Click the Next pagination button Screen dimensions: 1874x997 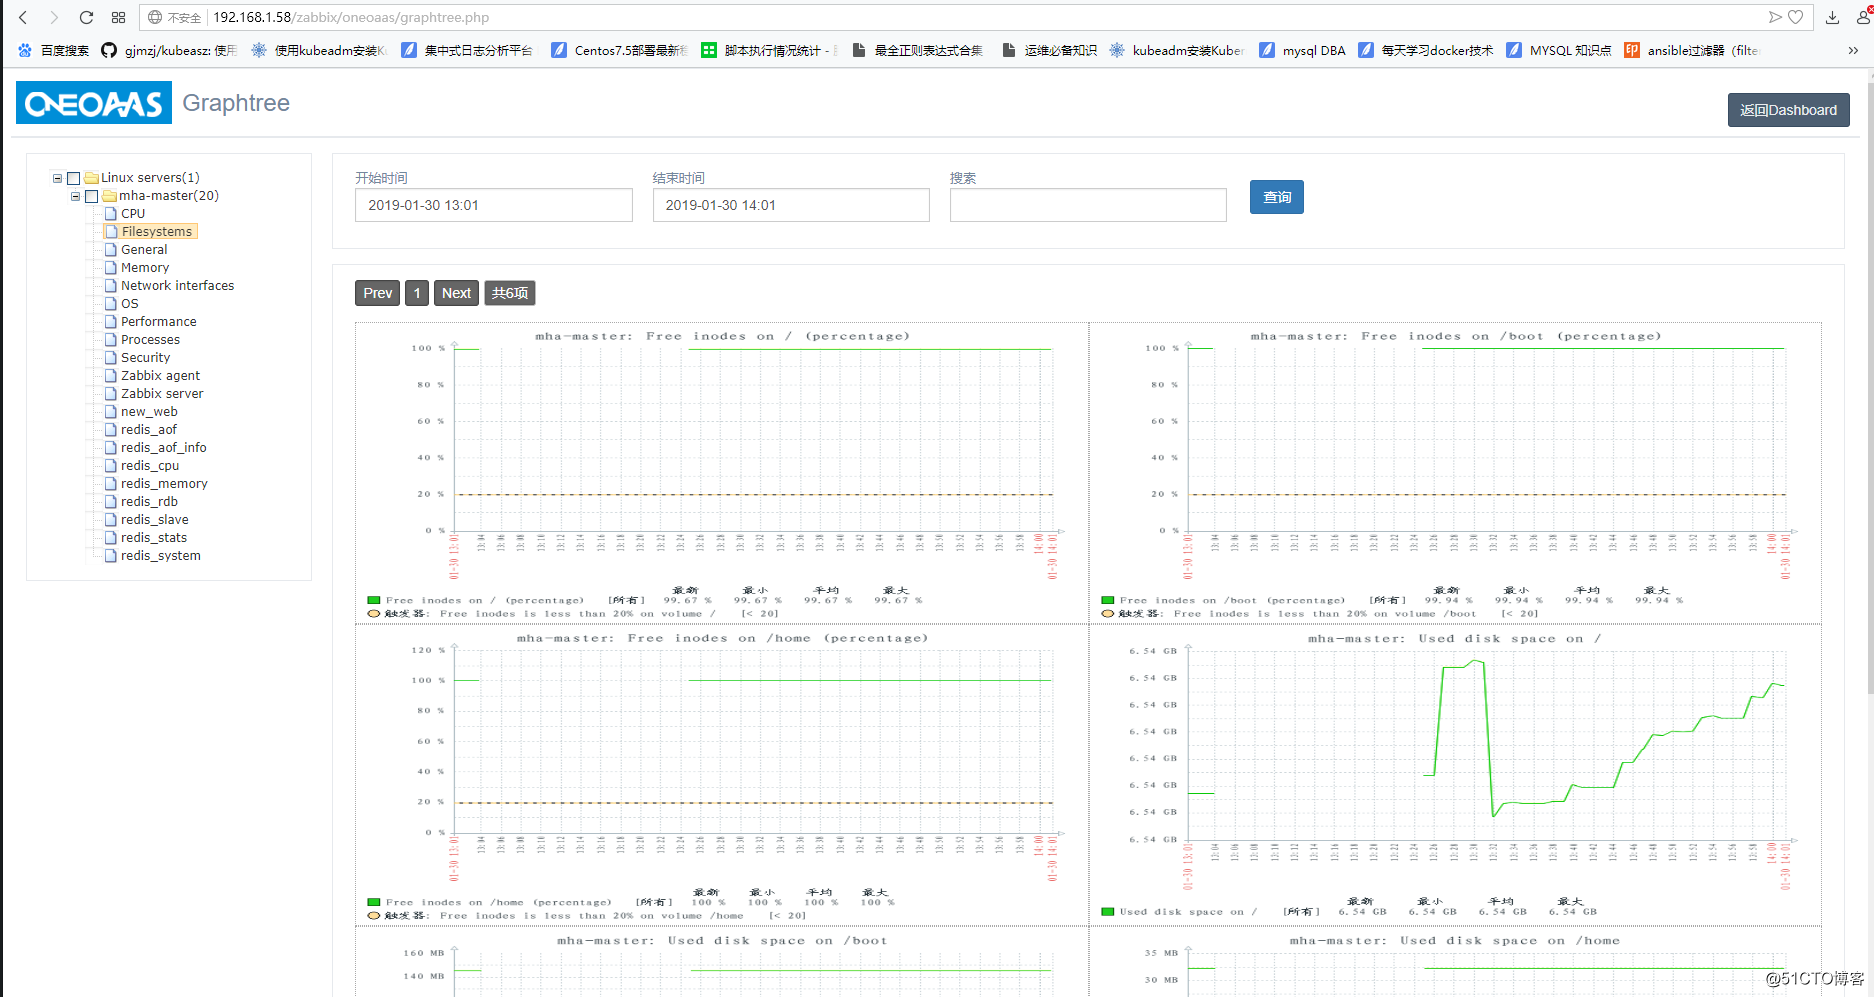pos(456,293)
